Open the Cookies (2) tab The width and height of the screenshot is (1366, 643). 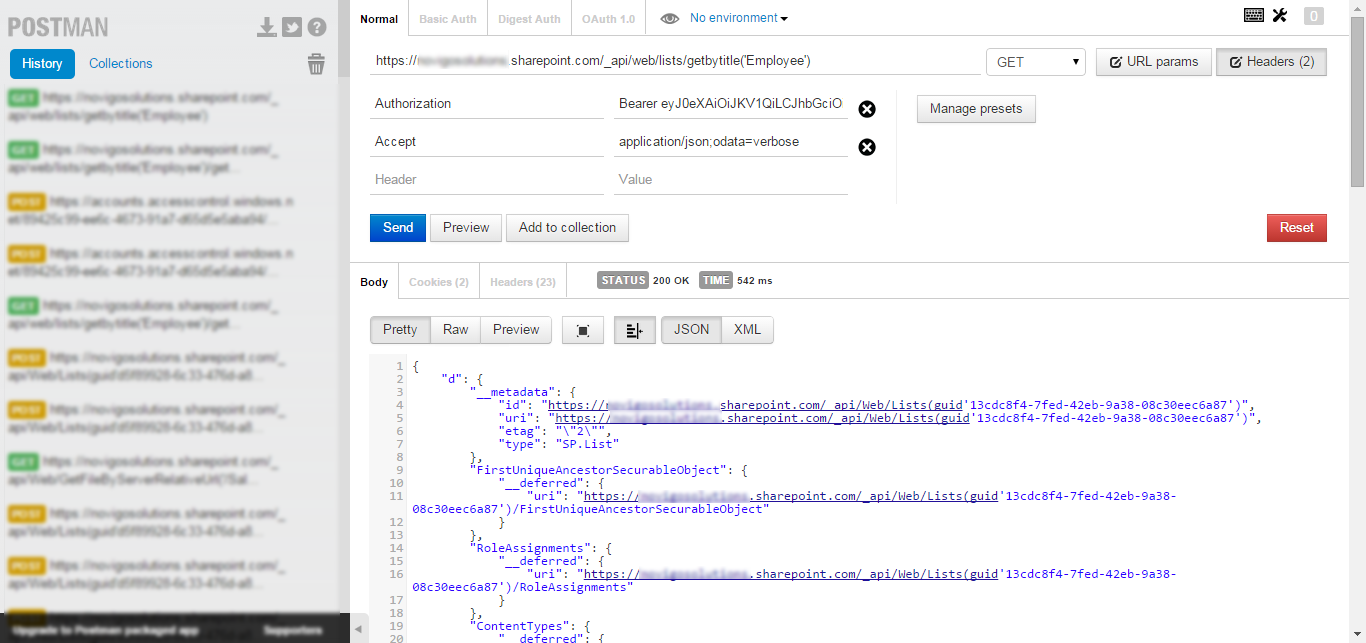(x=438, y=281)
